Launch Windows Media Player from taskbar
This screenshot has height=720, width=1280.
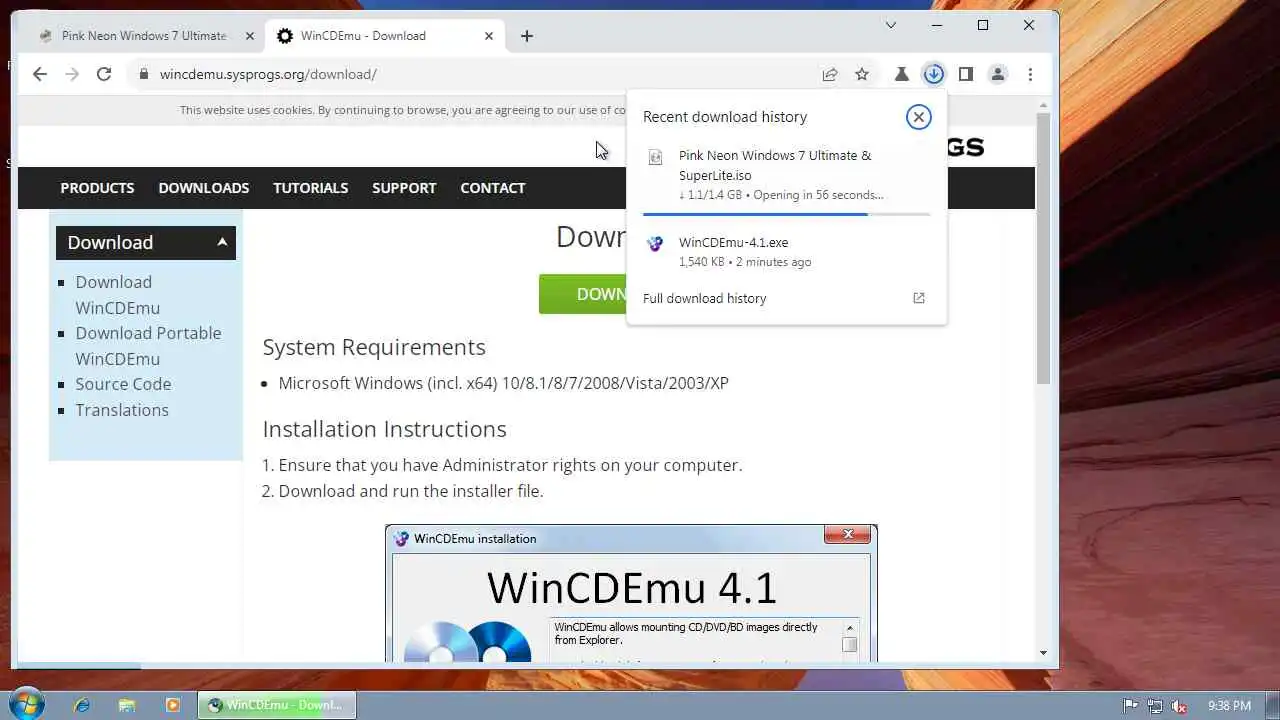[x=172, y=705]
